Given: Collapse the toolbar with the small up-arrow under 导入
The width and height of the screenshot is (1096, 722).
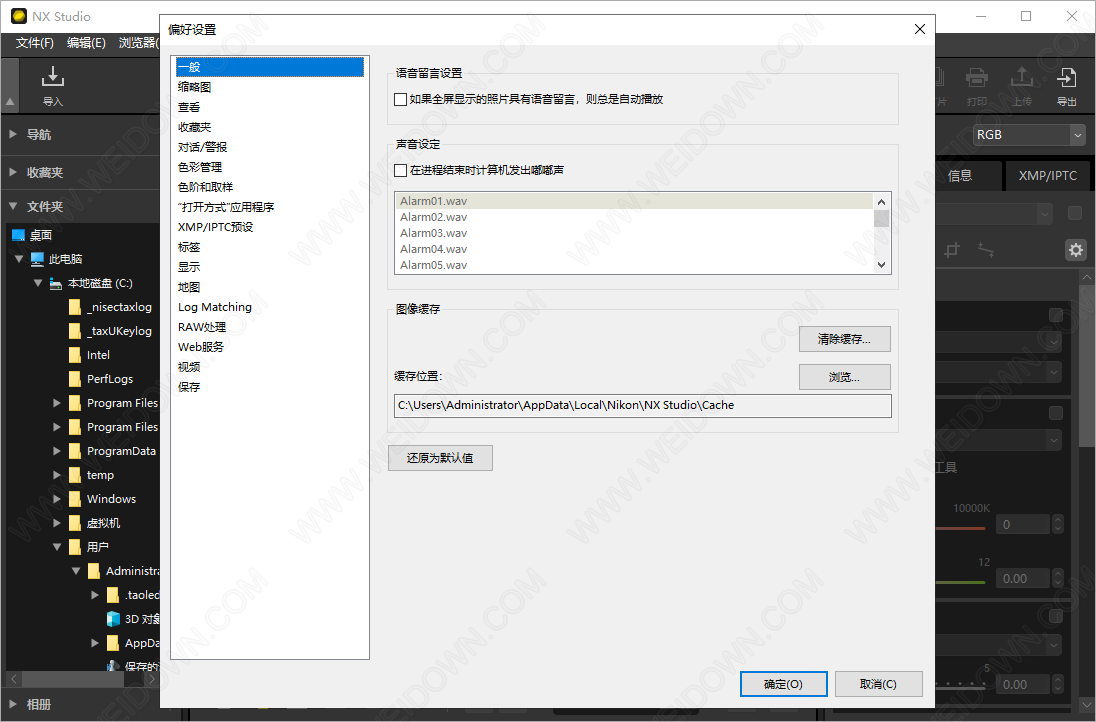Looking at the screenshot, I should click(10, 102).
